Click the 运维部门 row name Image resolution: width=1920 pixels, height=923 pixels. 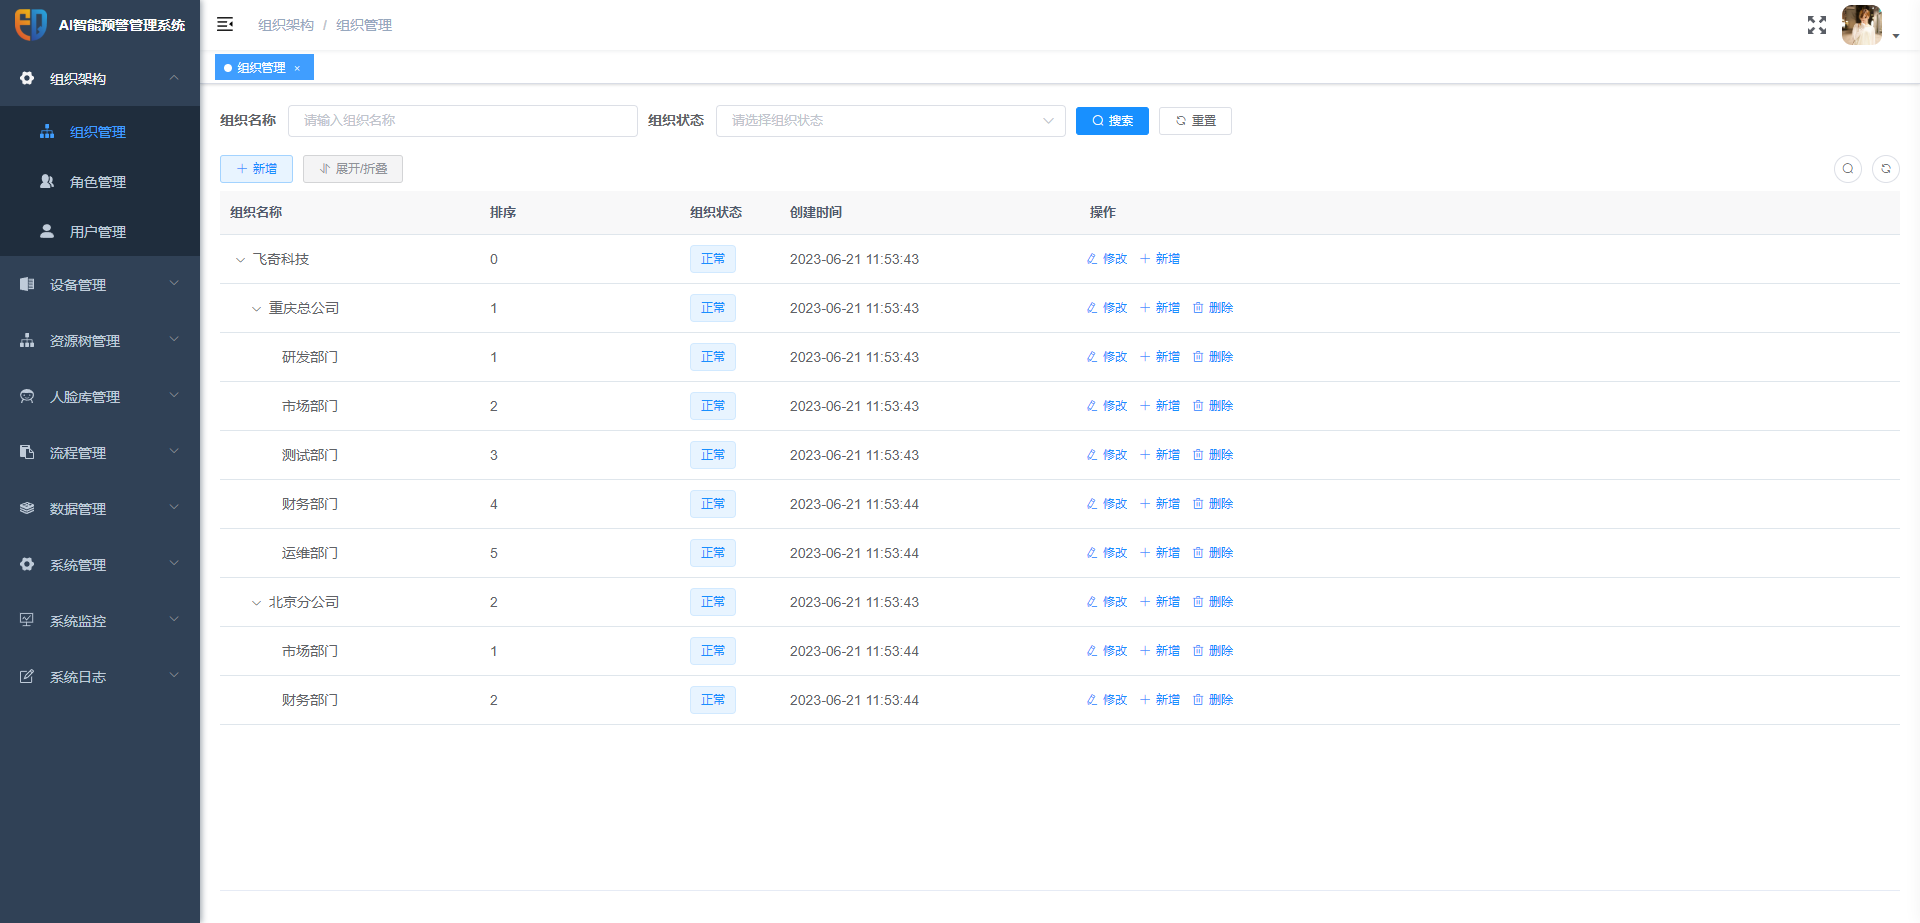coord(310,554)
